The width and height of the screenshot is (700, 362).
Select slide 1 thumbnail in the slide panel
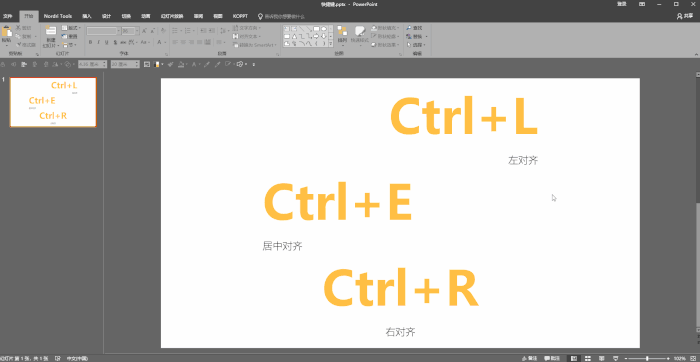pyautogui.click(x=53, y=102)
